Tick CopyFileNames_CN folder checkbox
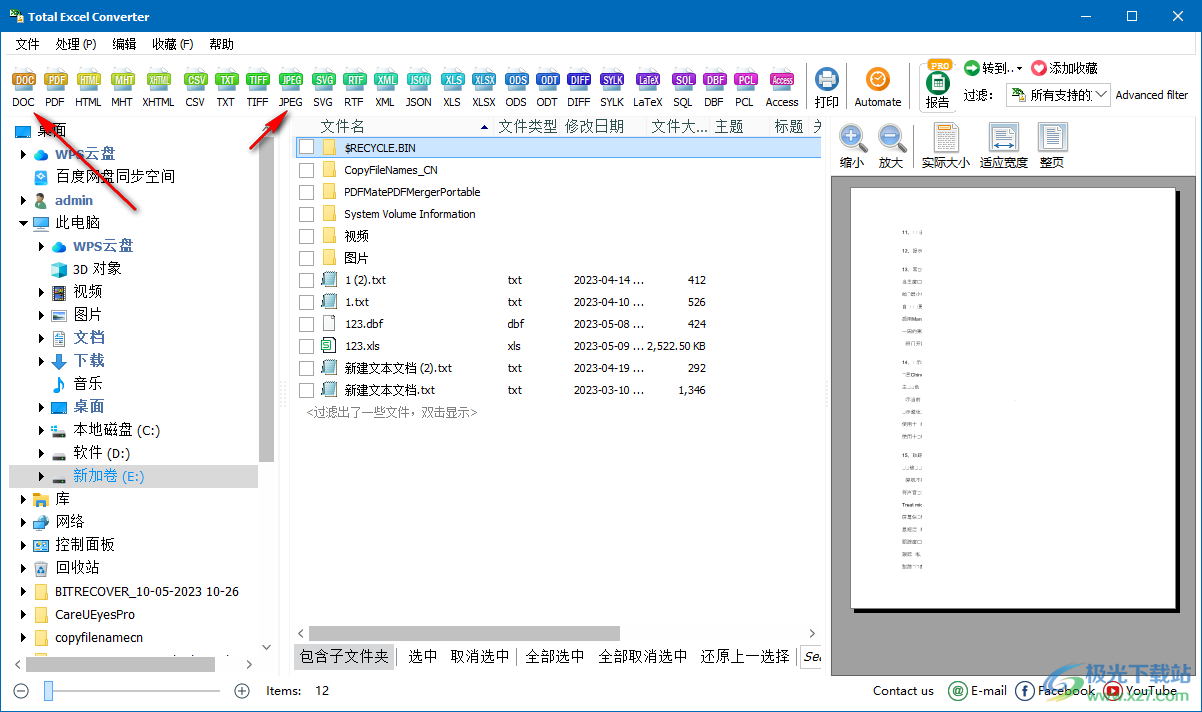 point(307,170)
